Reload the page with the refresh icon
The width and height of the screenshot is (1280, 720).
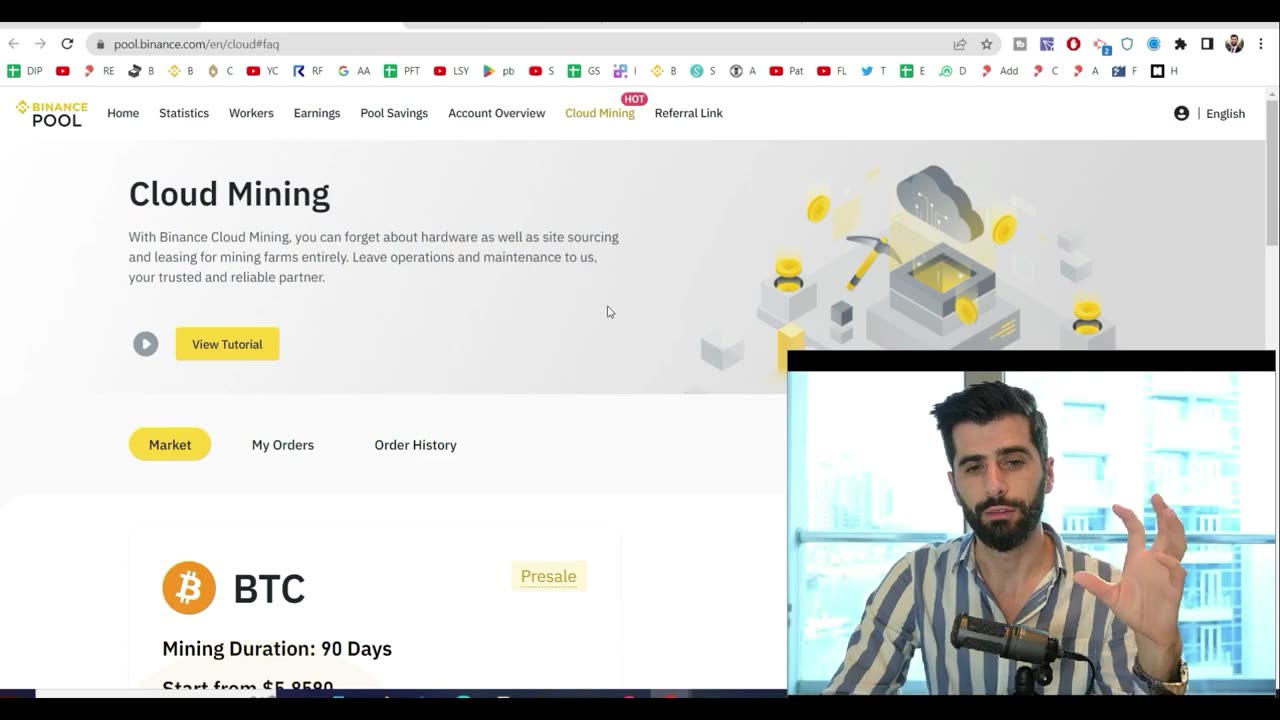[67, 44]
